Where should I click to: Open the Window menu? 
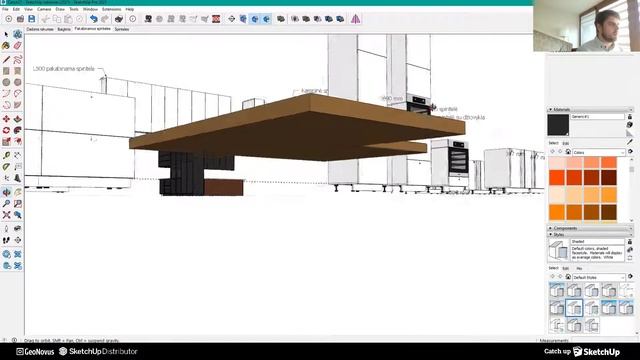click(90, 9)
